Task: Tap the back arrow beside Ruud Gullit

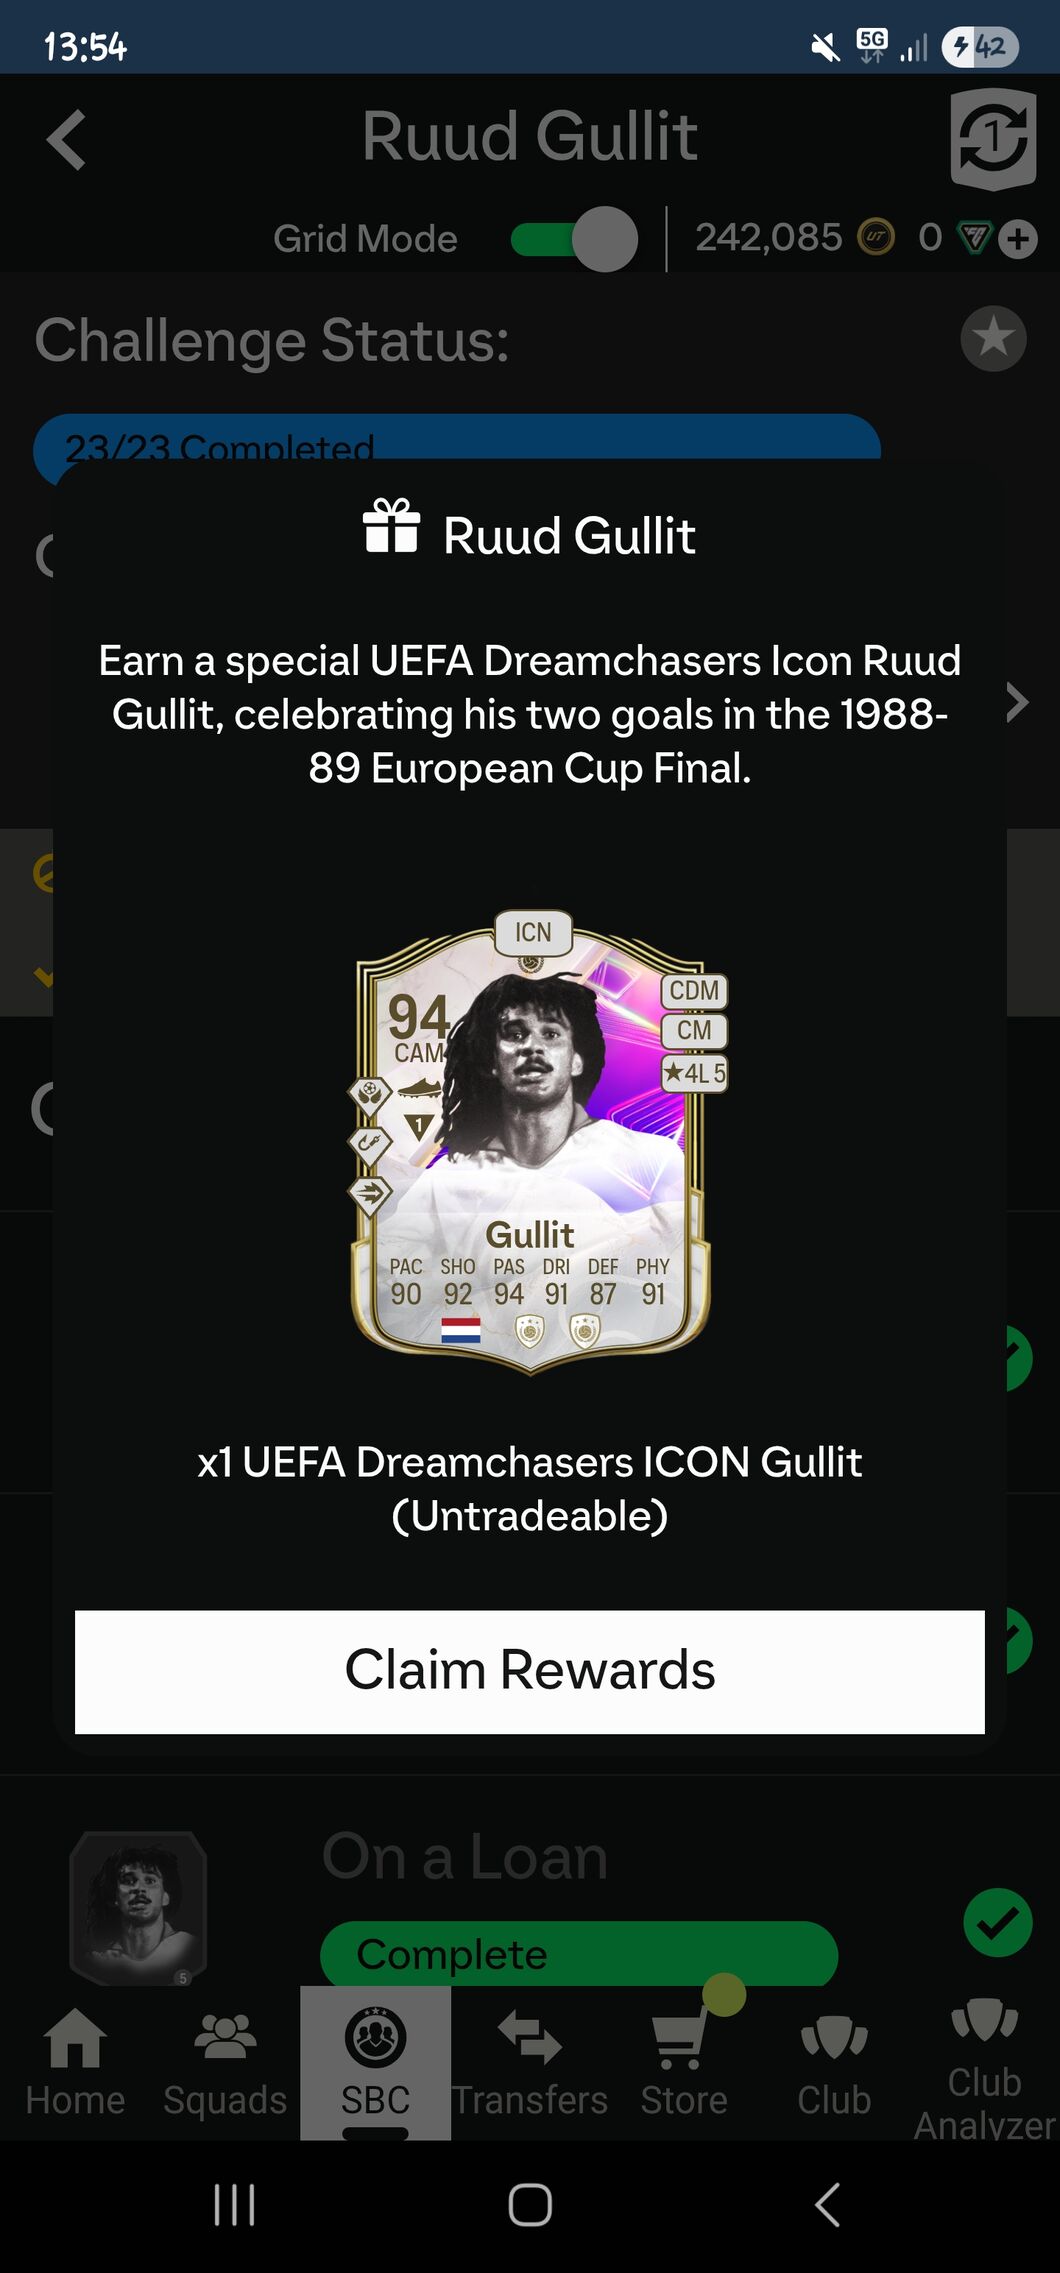Action: [67, 139]
